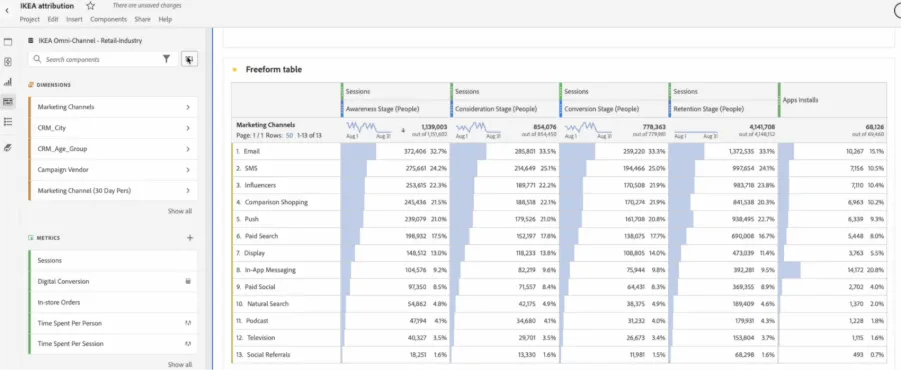The width and height of the screenshot is (901, 370).
Task: Click Show all under Dimensions
Action: click(180, 211)
